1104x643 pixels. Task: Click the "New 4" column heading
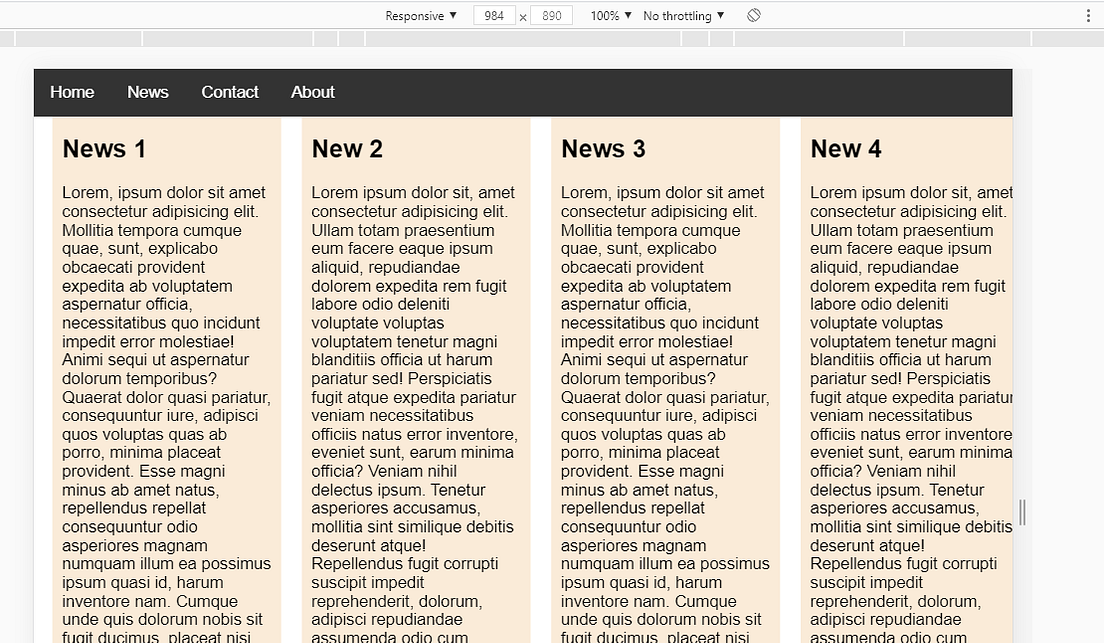pyautogui.click(x=845, y=148)
